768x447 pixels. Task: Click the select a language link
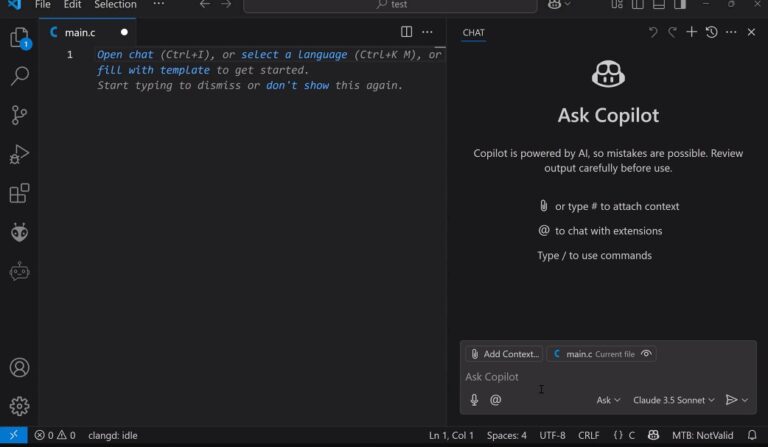[294, 54]
